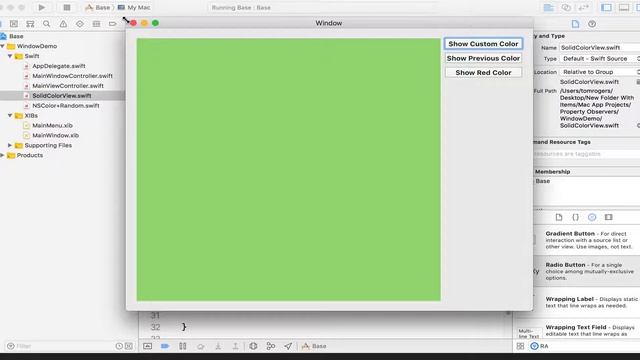Switch to the assistant editor icon
The image size is (640, 360).
566,7
